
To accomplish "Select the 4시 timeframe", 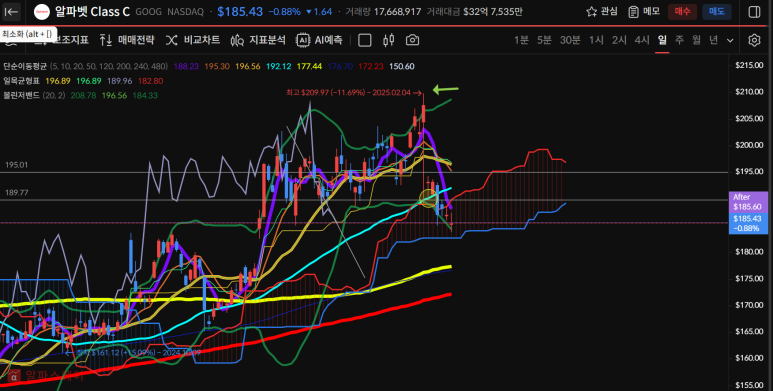I will (642, 40).
